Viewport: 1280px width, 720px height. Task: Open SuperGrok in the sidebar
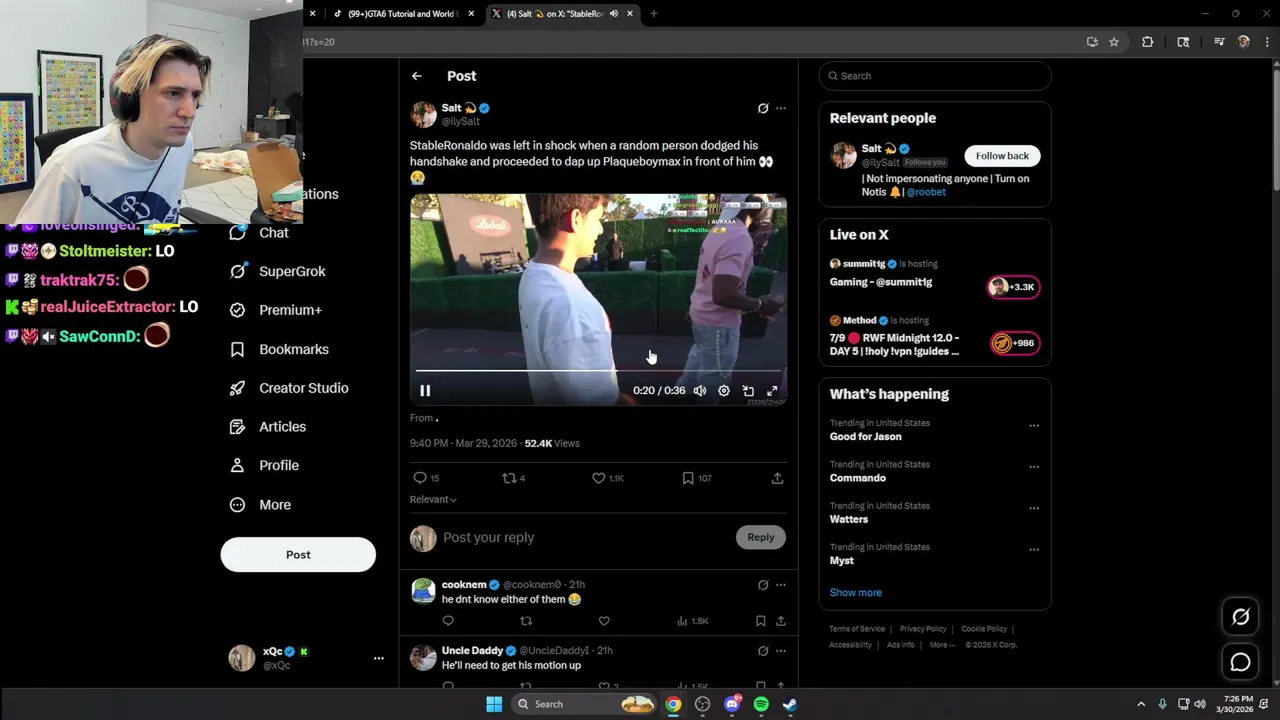pos(277,271)
